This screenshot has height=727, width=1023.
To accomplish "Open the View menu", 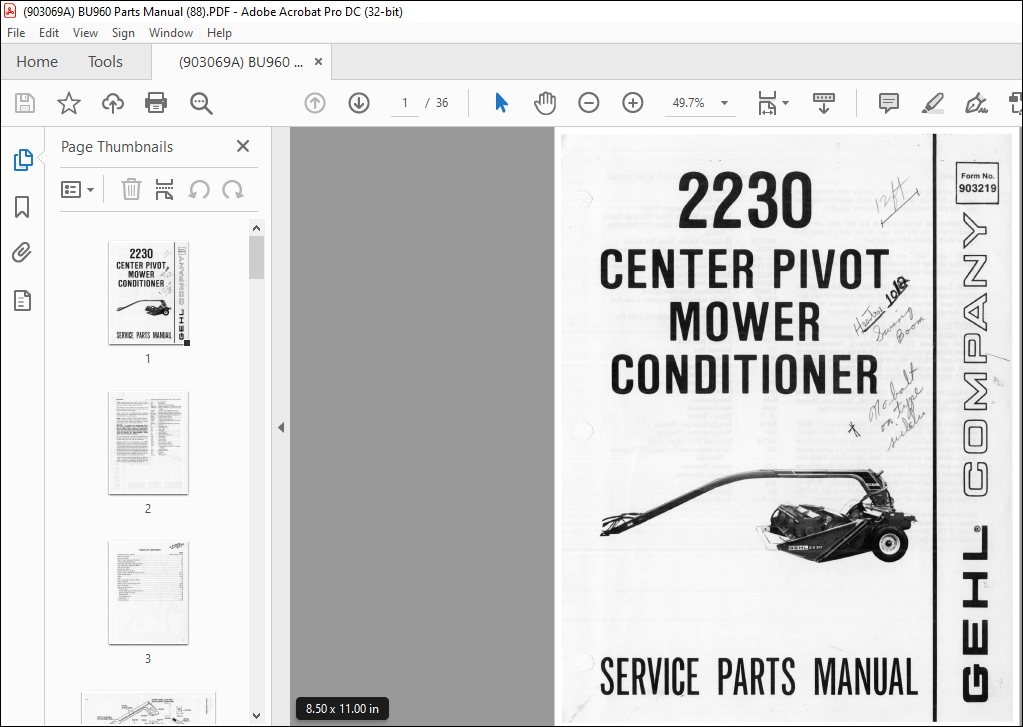I will point(85,33).
